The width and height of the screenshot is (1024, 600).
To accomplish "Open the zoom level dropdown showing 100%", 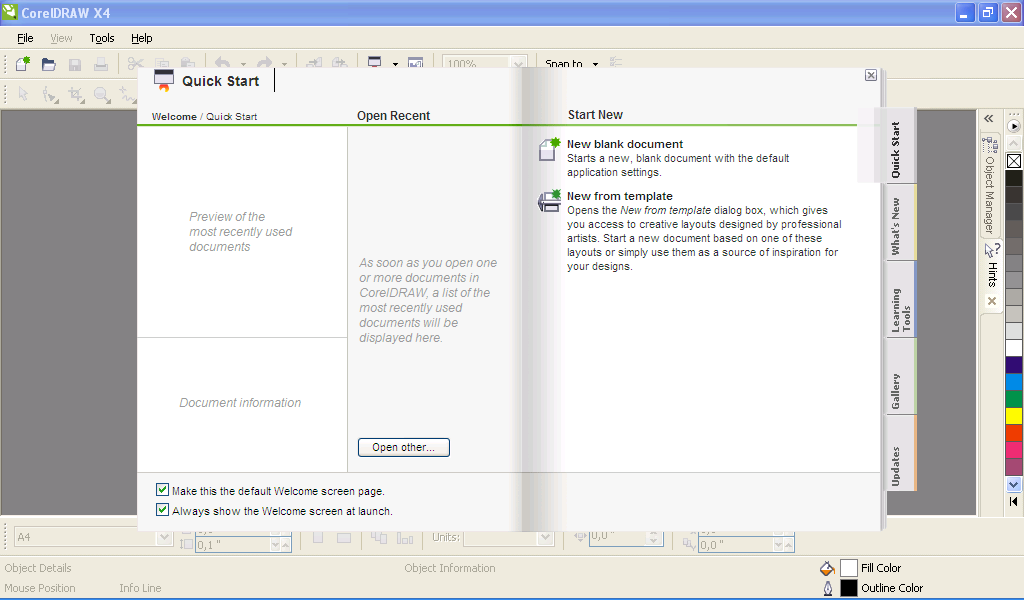I will pos(518,63).
